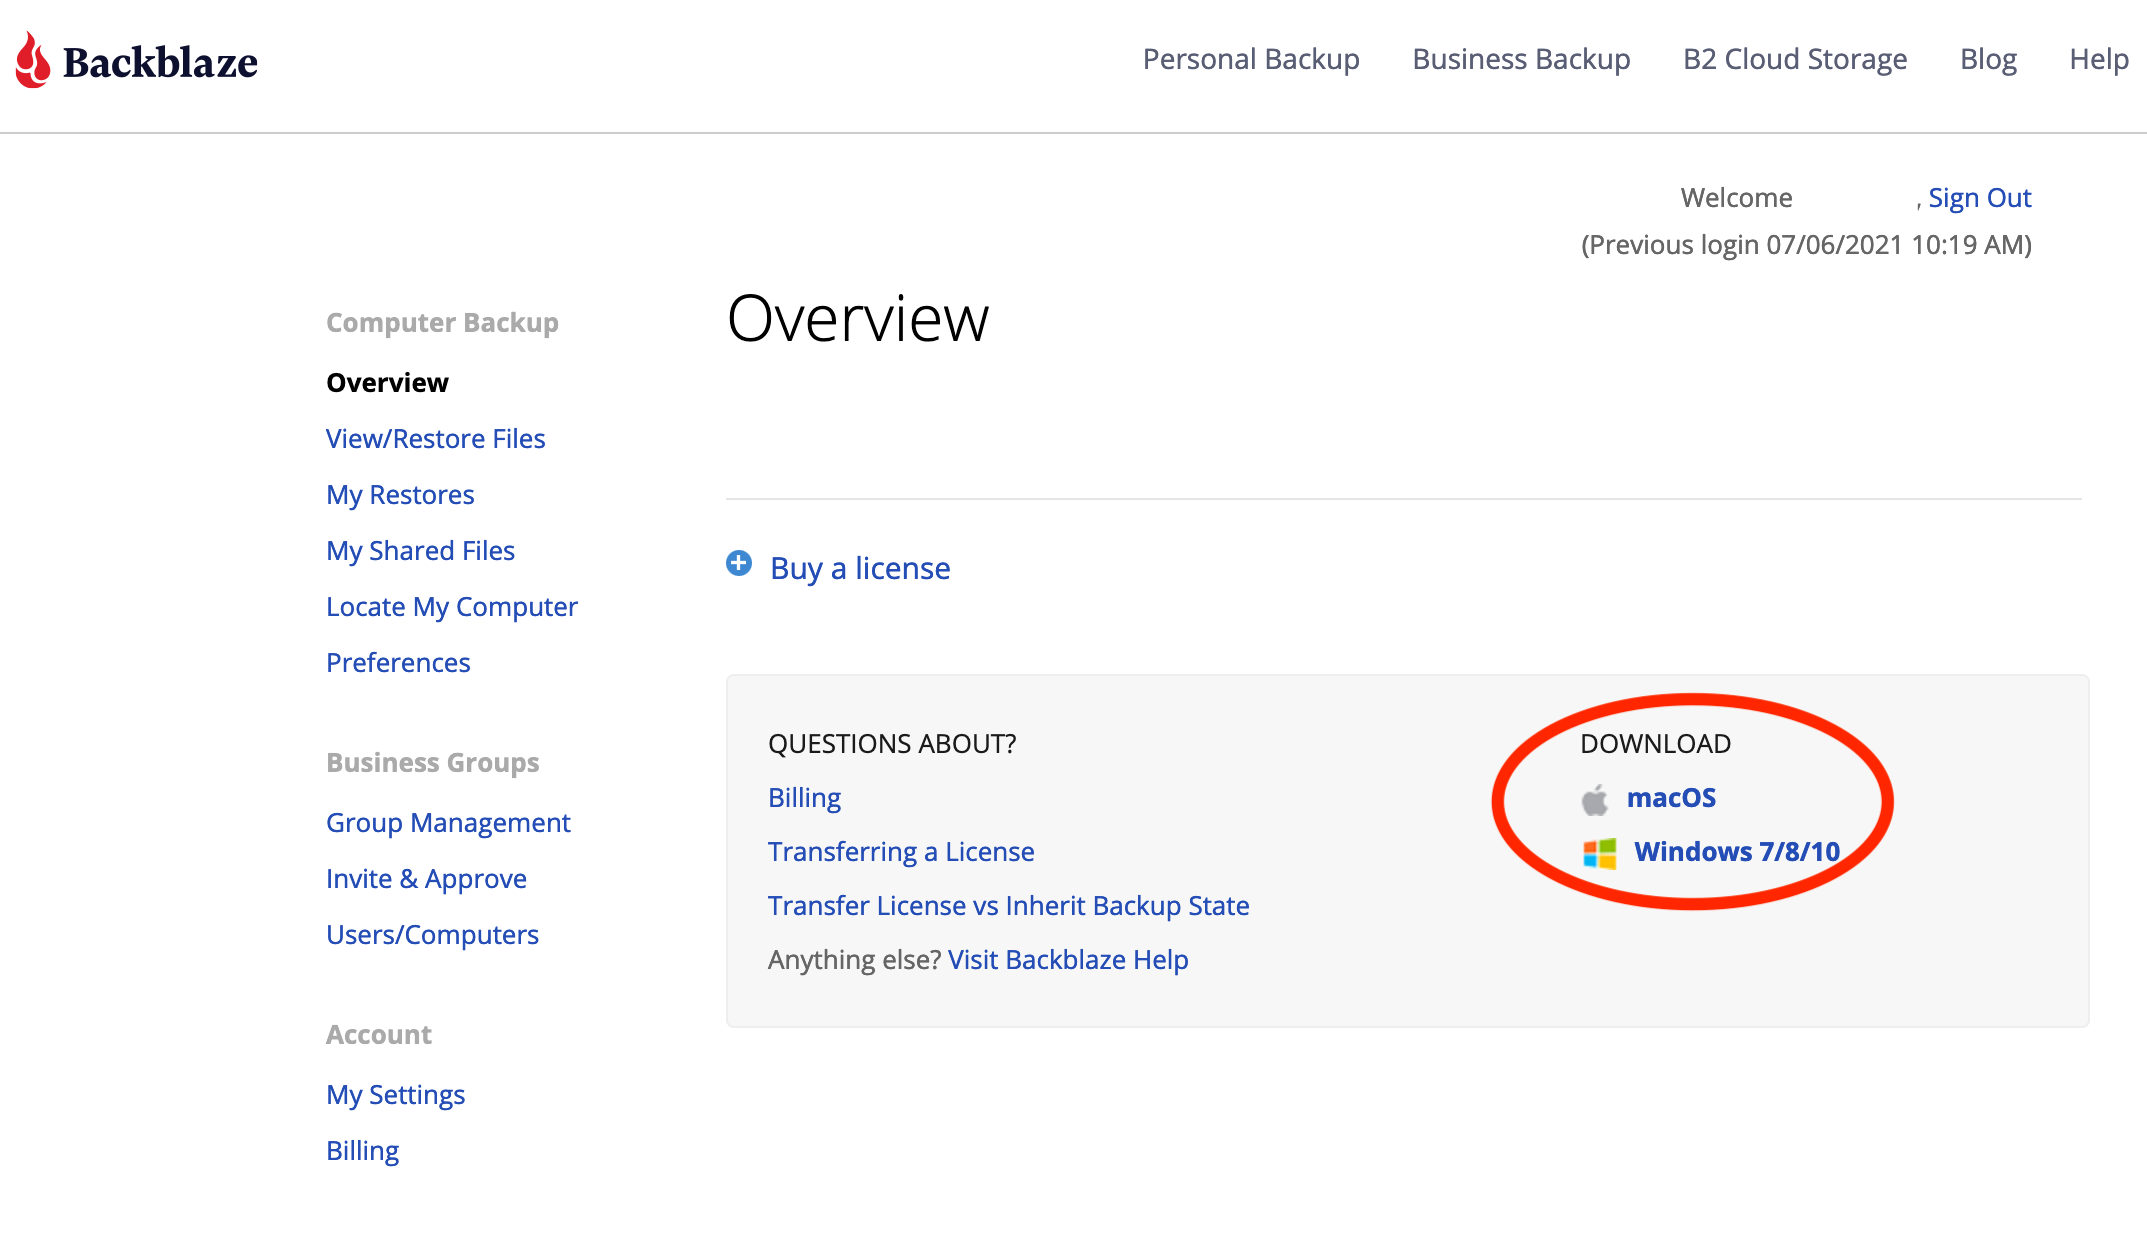2147x1260 pixels.
Task: Click the Welcome text near Sign Out
Action: pos(1736,198)
